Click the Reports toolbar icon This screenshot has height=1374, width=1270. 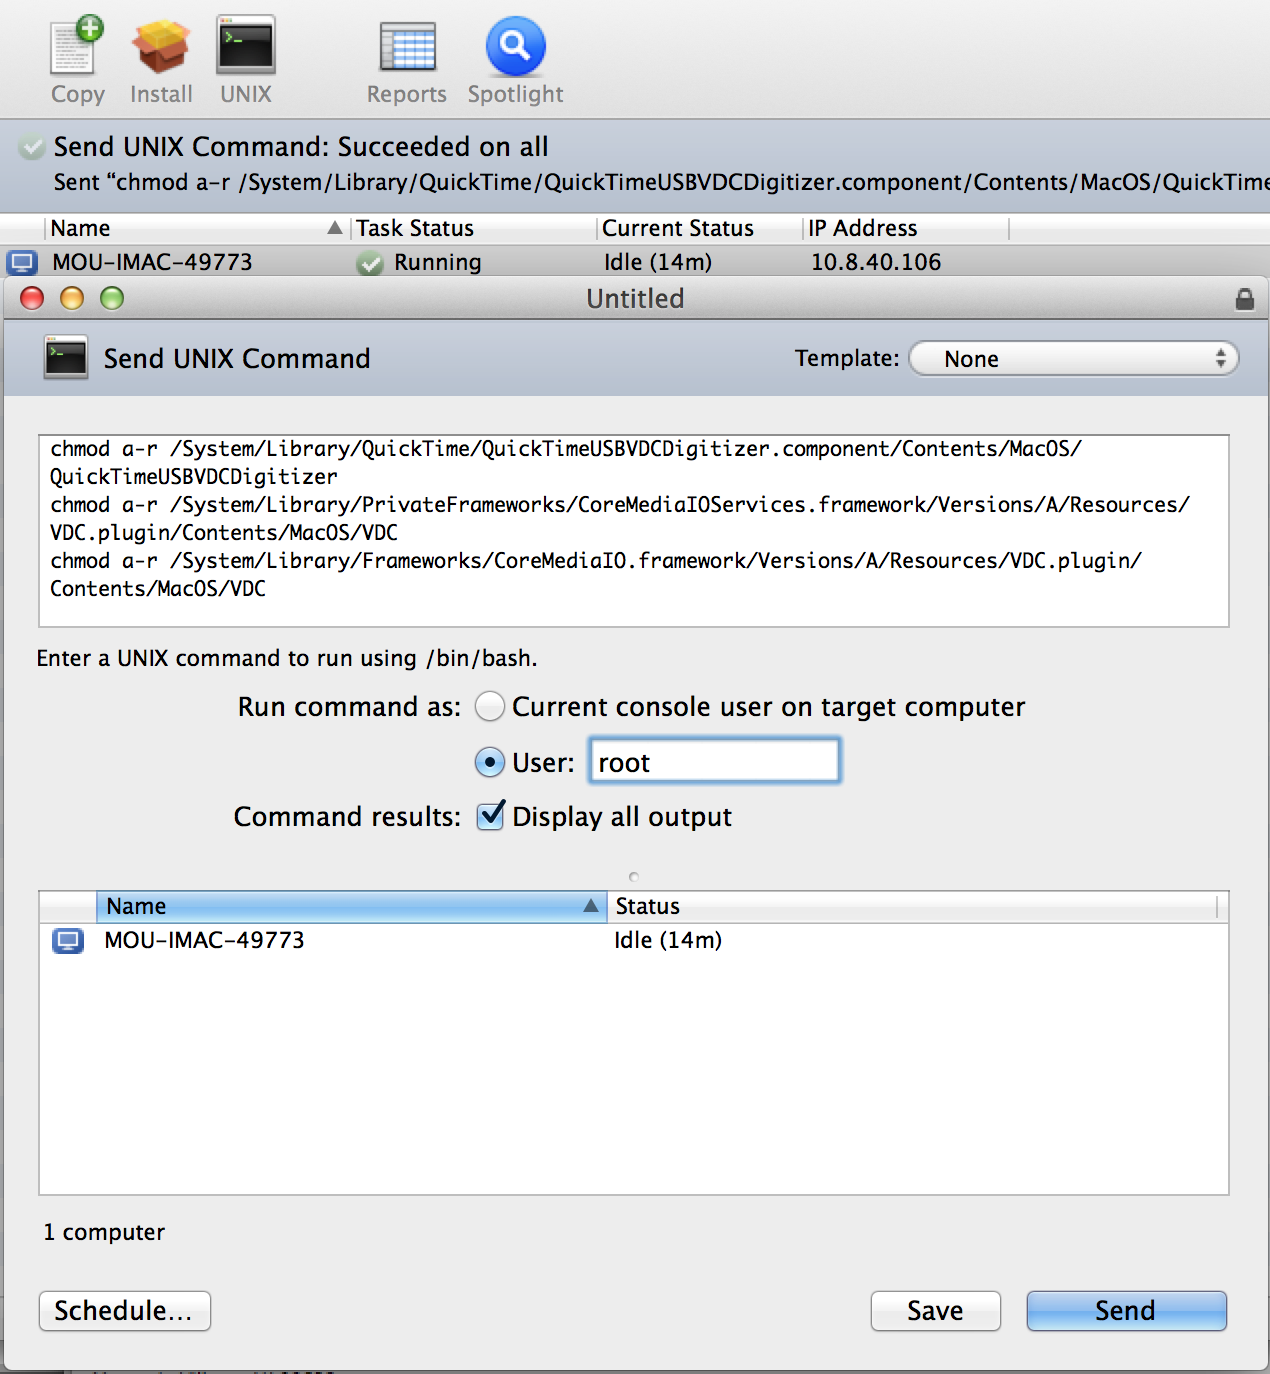click(406, 47)
